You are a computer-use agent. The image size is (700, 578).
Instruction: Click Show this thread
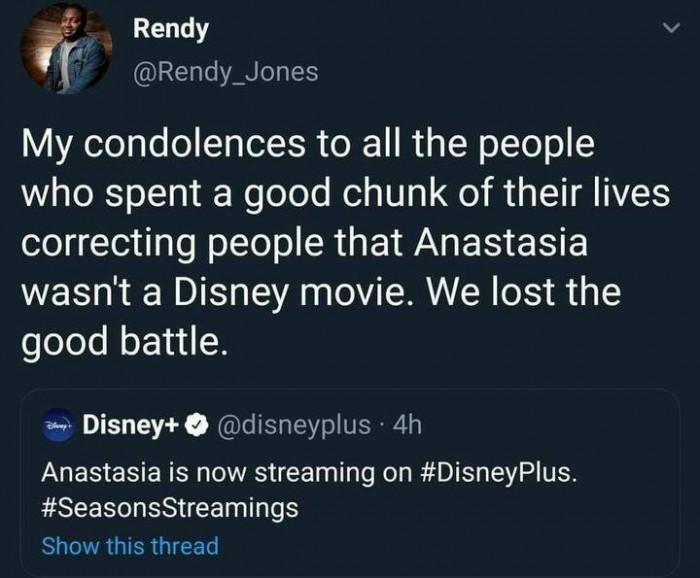click(130, 545)
